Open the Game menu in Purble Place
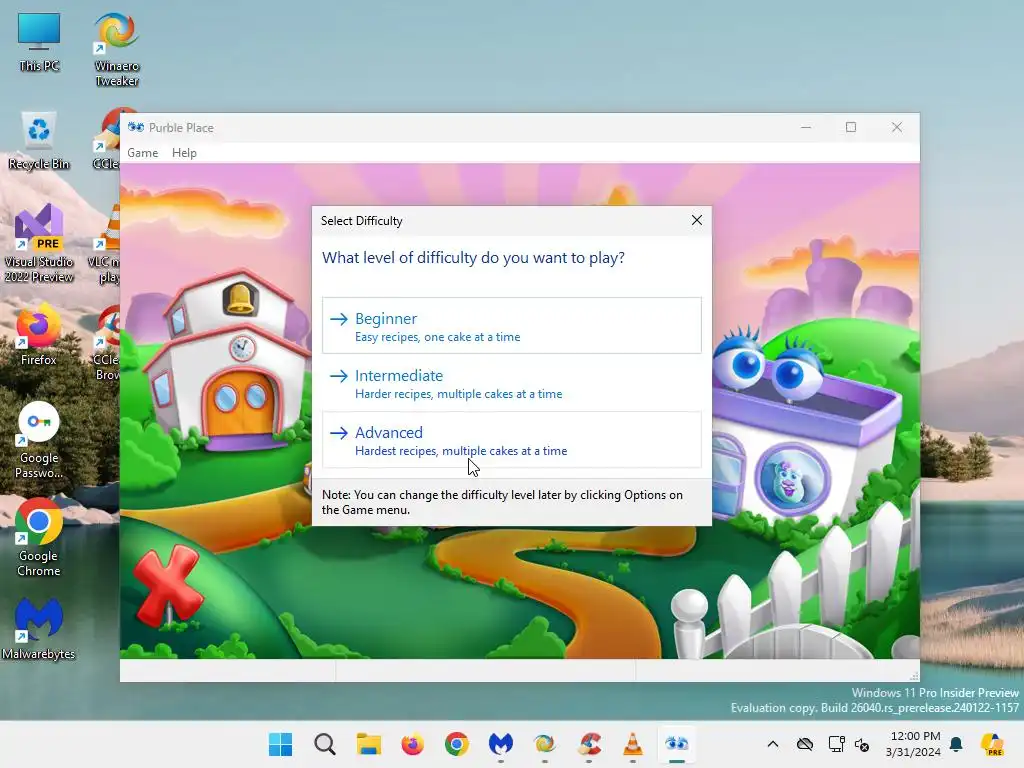Image resolution: width=1024 pixels, height=768 pixels. [x=142, y=153]
